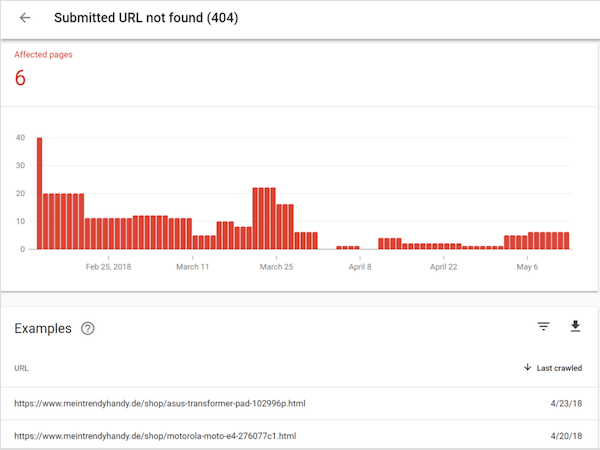Open the motorola-moto-e4 URL row
The image size is (600, 450).
[x=155, y=436]
